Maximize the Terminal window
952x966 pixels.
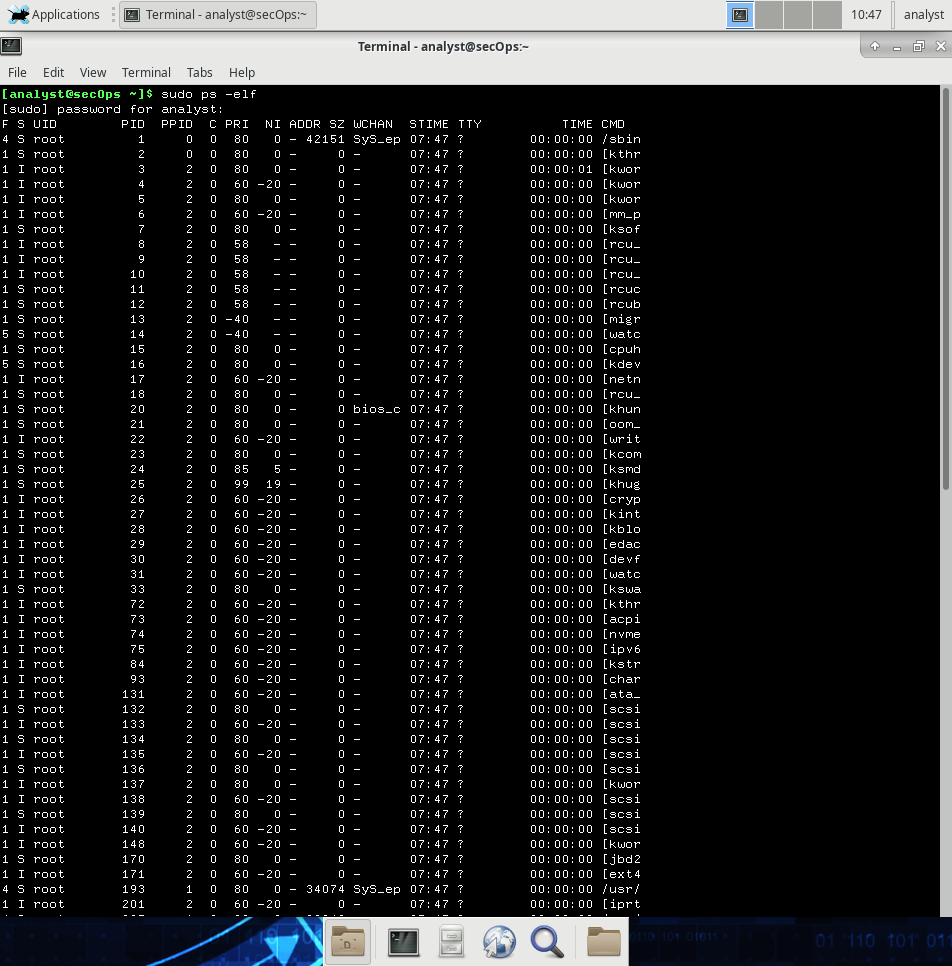918,46
